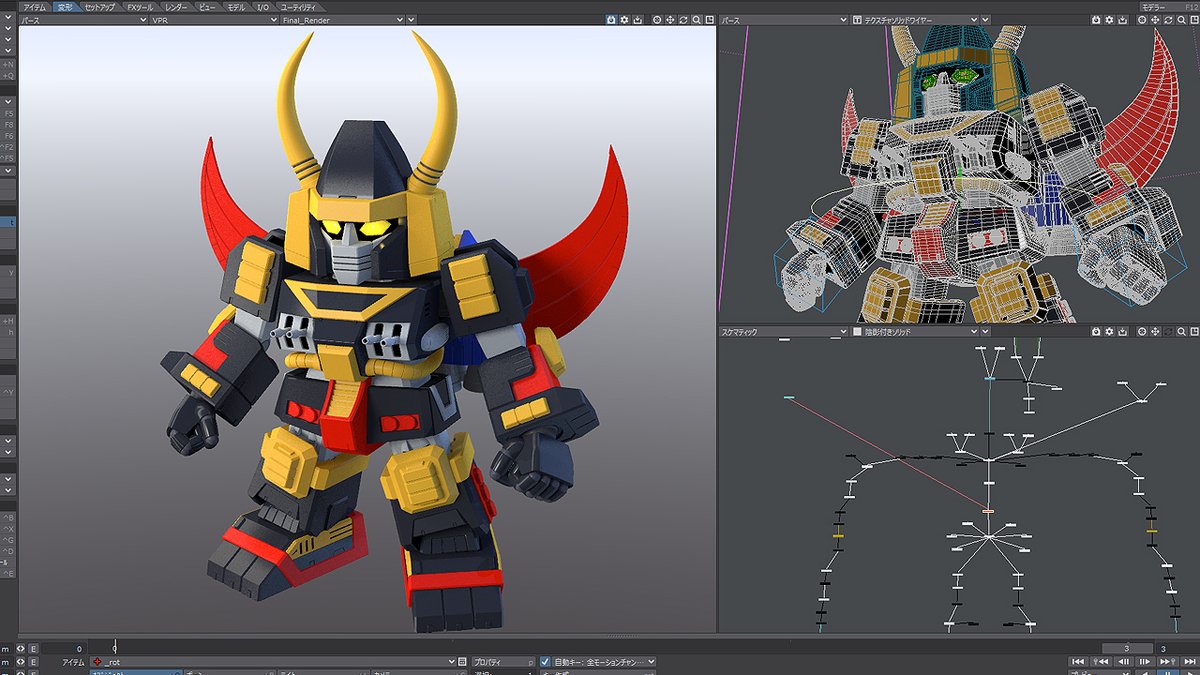
Task: Open the 全モーションチャン... auto key channel dropdown
Action: pyautogui.click(x=605, y=661)
